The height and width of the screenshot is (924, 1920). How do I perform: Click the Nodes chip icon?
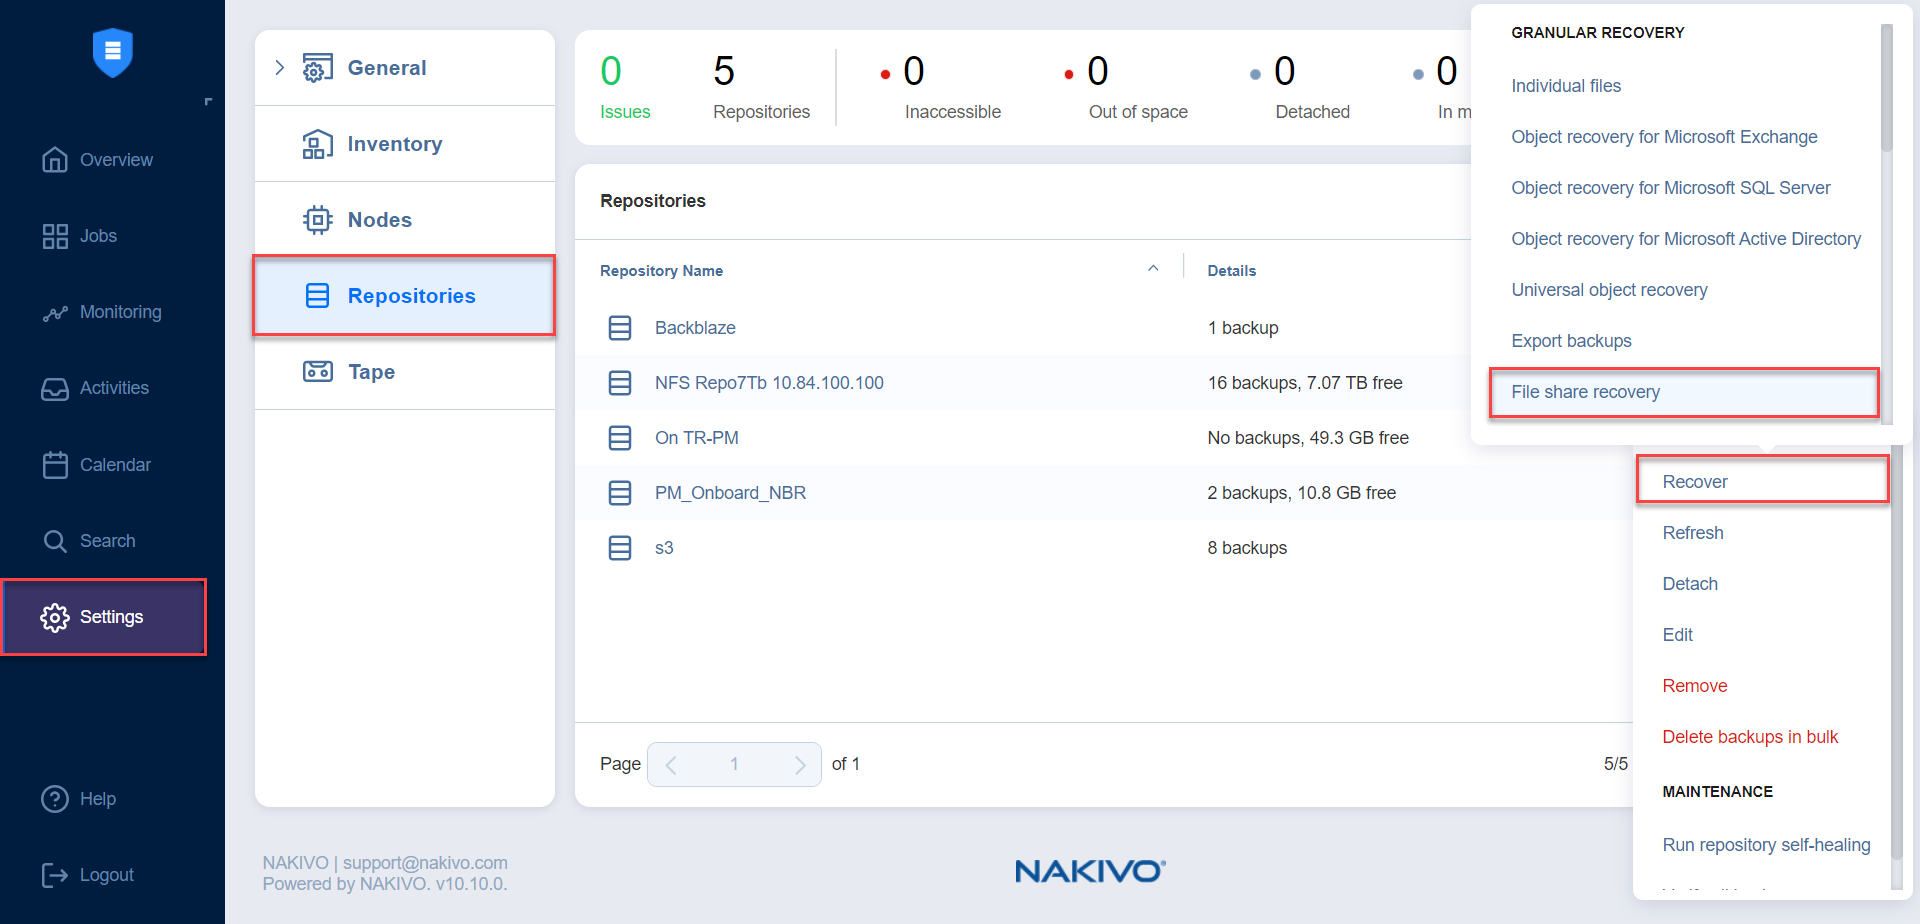tap(317, 220)
